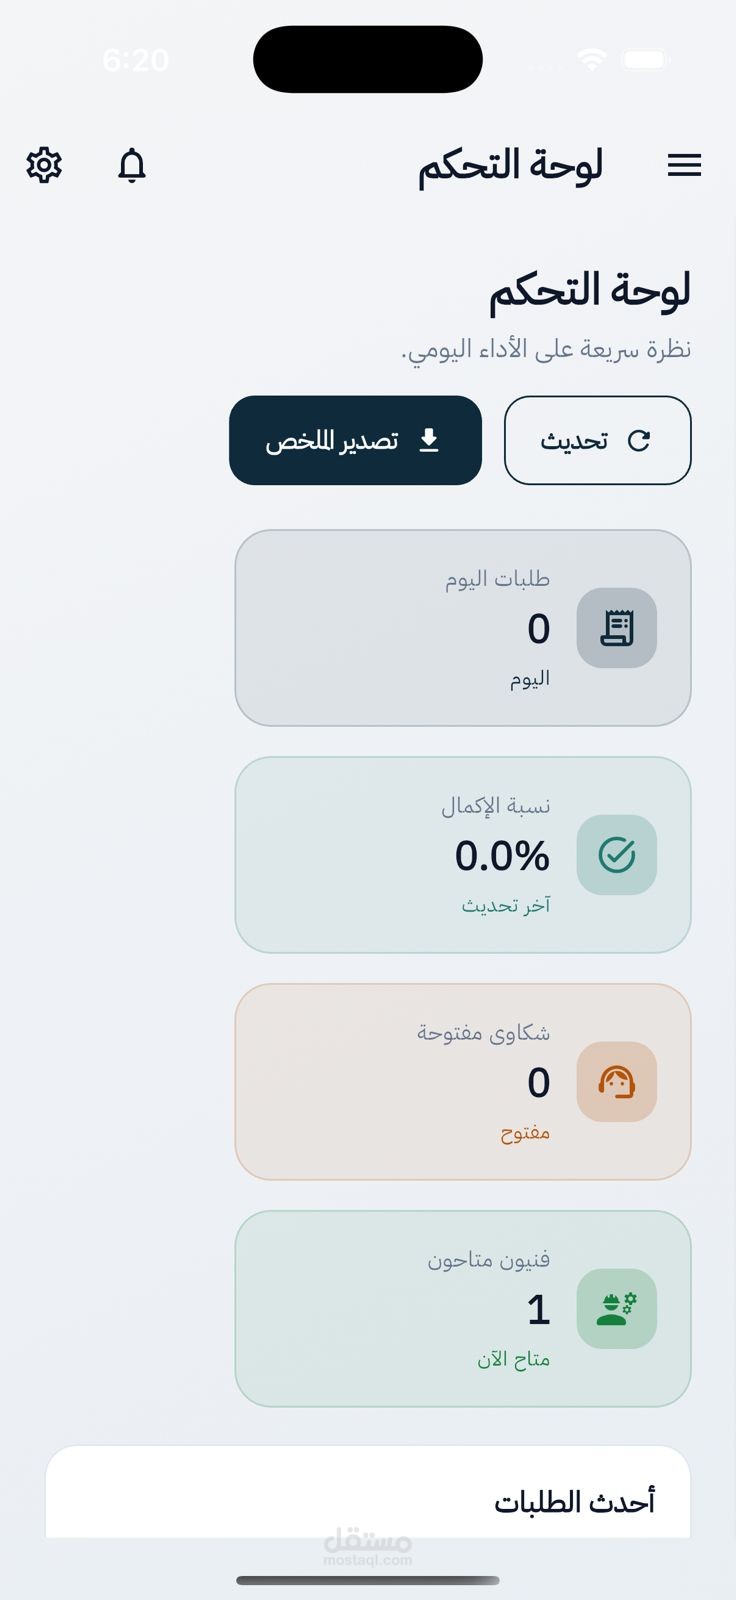Image resolution: width=736 pixels, height=1600 pixels.
Task: Select the headset icon on شكاوى مفتوحة card
Action: tap(617, 1082)
